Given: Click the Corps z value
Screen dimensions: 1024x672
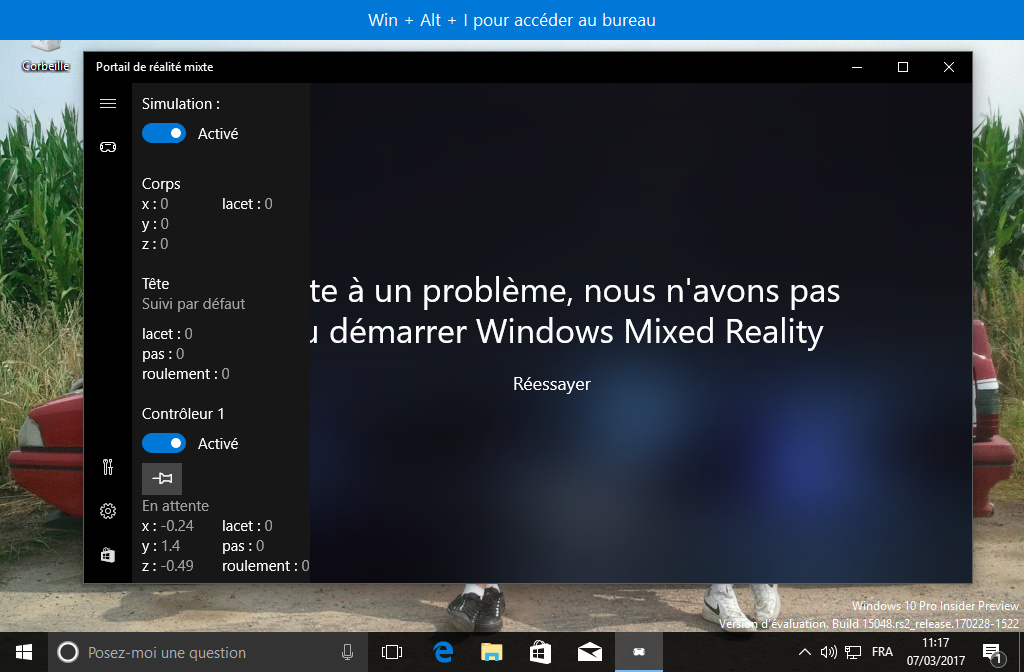Looking at the screenshot, I should coord(165,244).
